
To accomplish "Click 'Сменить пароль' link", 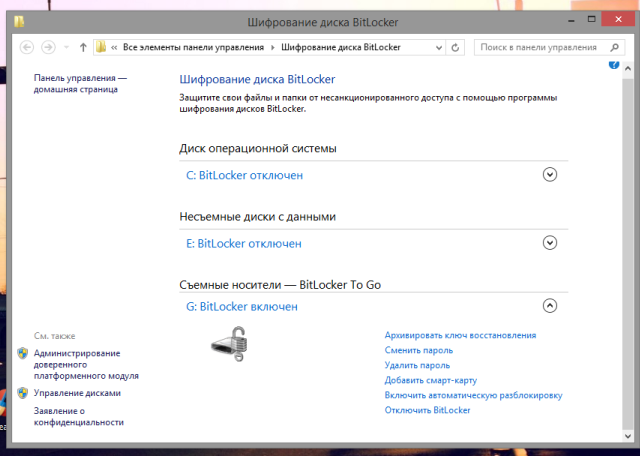I will [x=419, y=350].
